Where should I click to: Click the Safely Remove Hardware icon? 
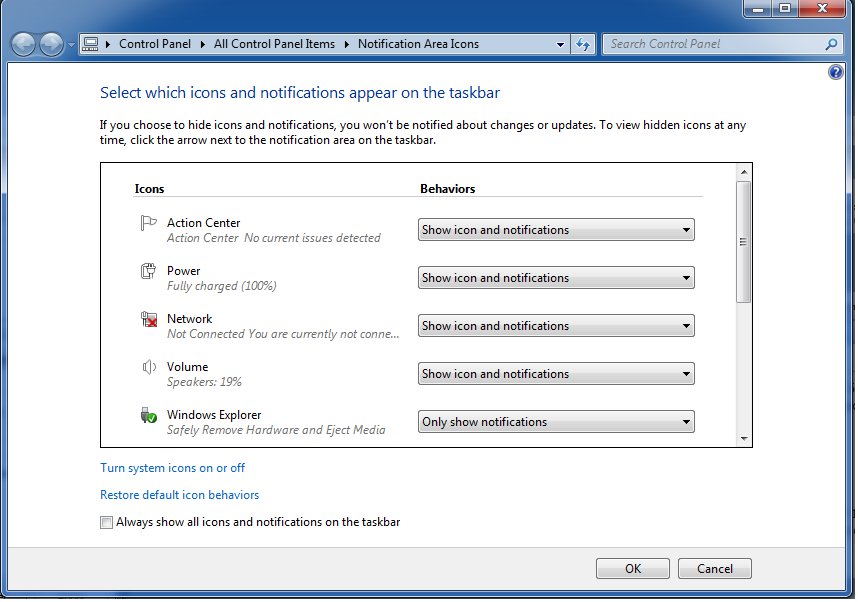click(149, 415)
